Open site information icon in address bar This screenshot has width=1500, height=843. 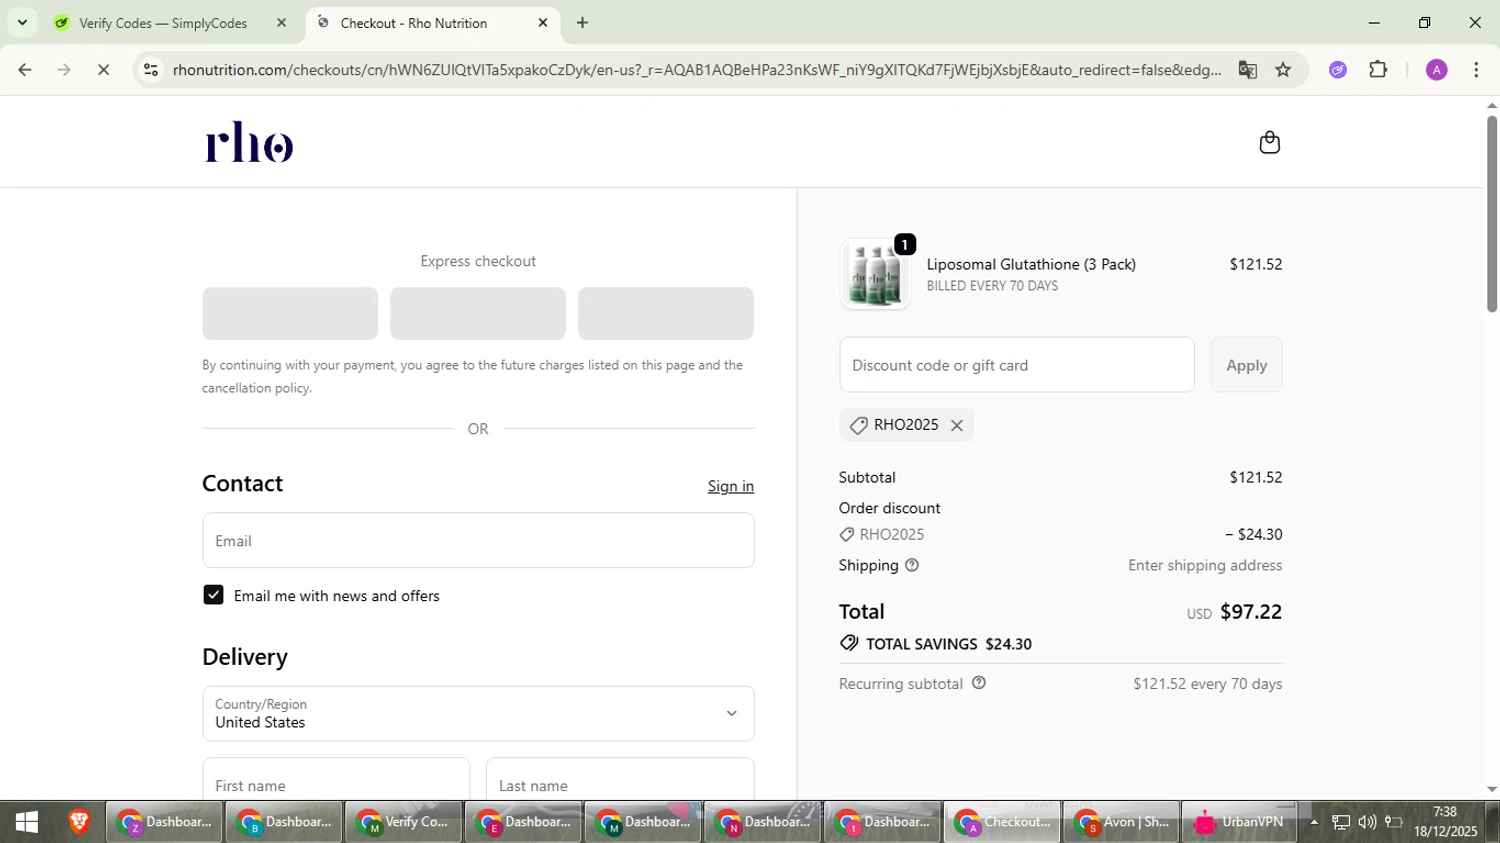[151, 70]
